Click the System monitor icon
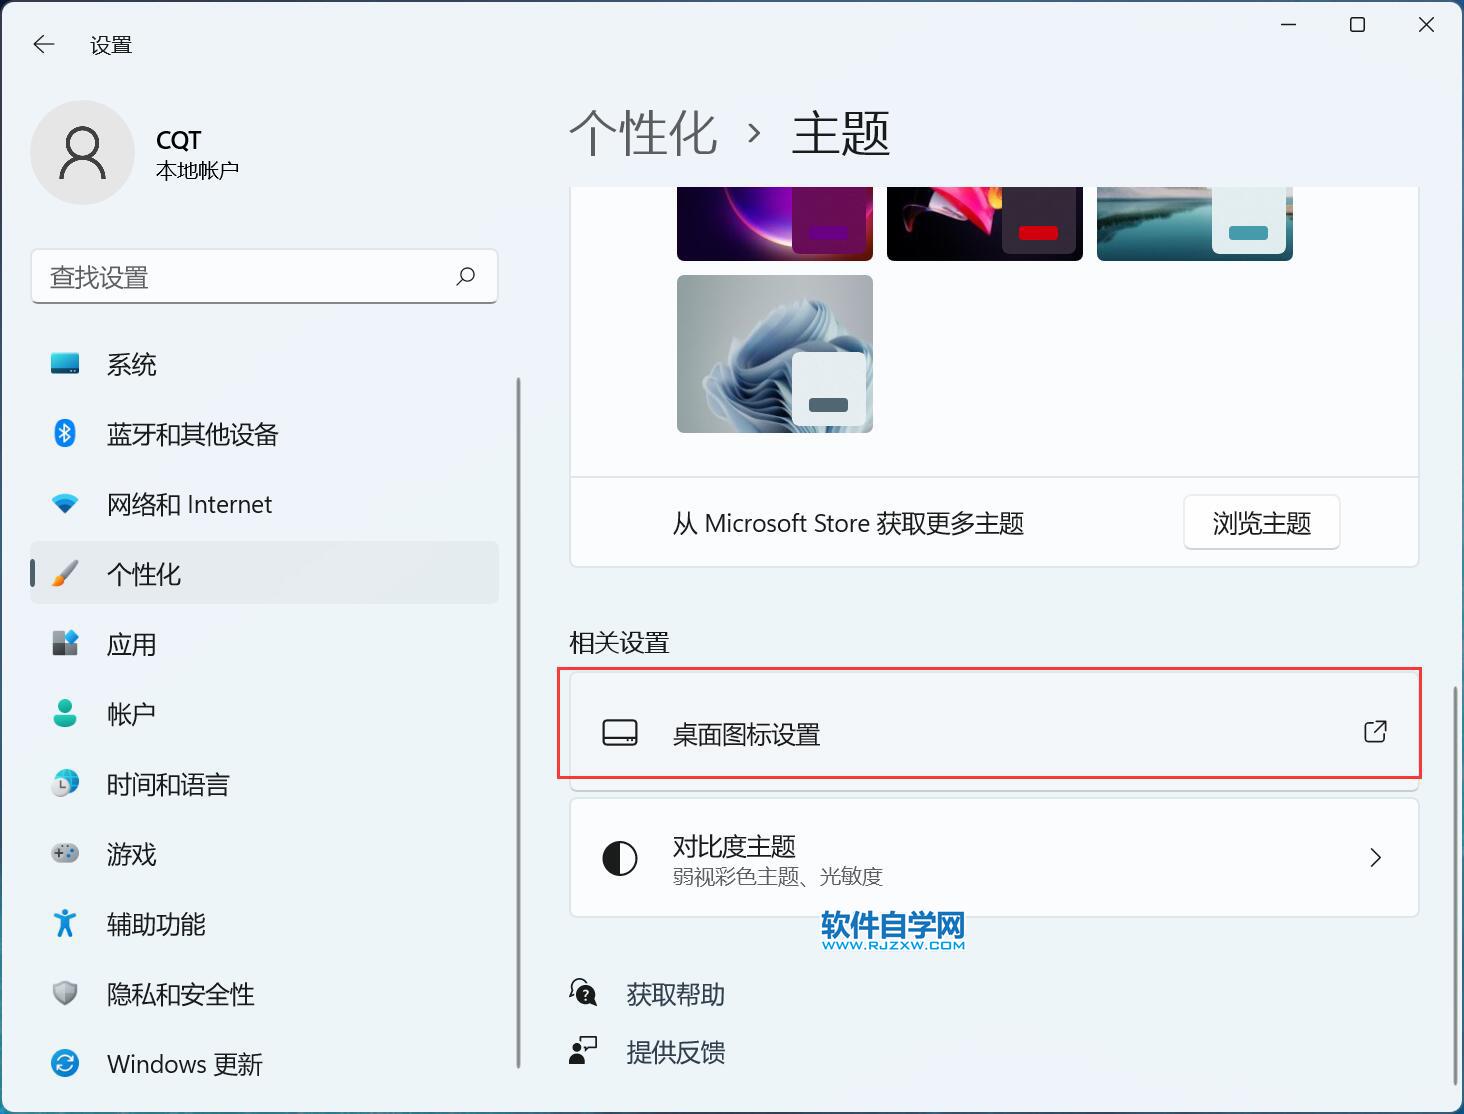Image resolution: width=1464 pixels, height=1114 pixels. coord(65,364)
